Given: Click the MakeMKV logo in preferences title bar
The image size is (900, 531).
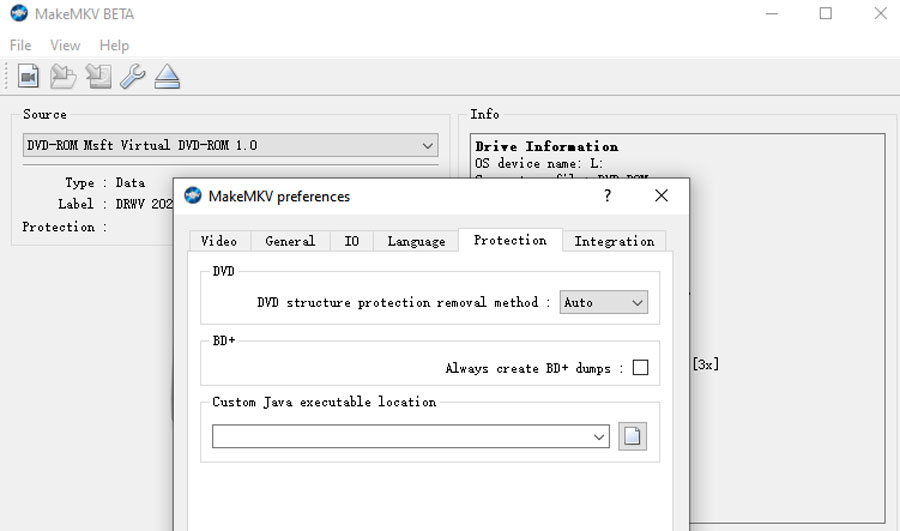Looking at the screenshot, I should click(193, 196).
